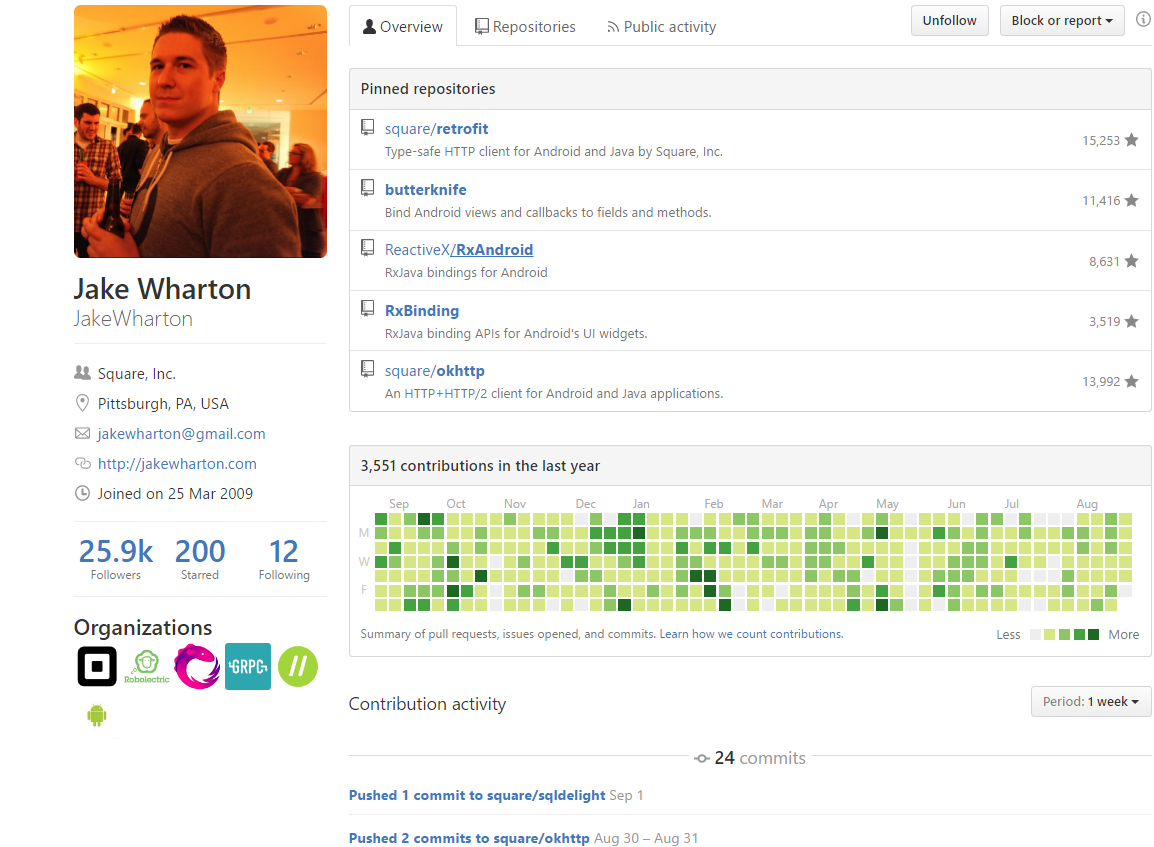The image size is (1154, 847).
Task: Click the repo icon next to ReactiveX/RxAndroid
Action: coord(367,248)
